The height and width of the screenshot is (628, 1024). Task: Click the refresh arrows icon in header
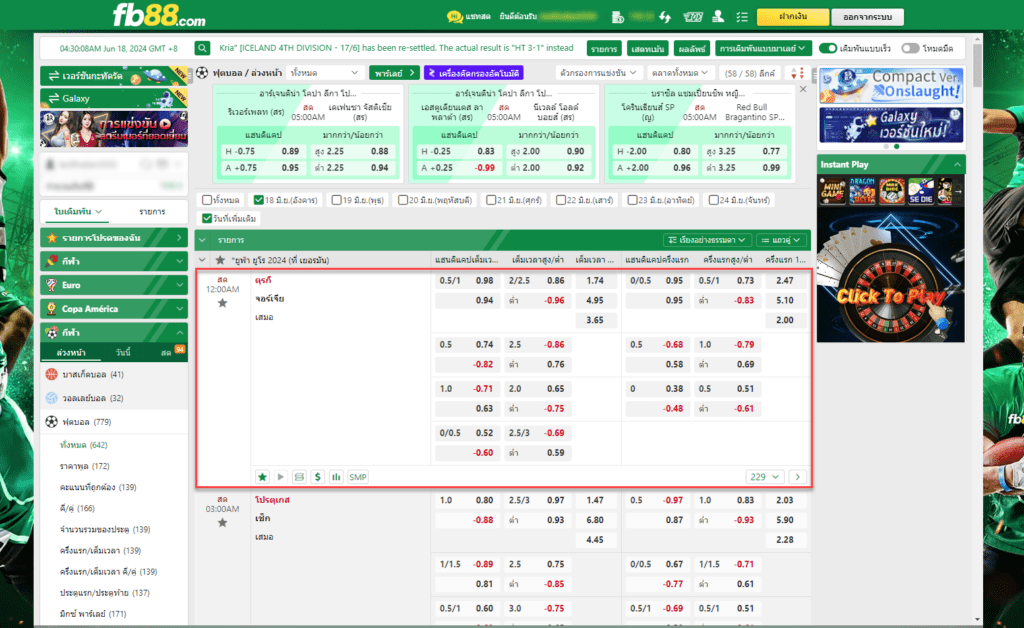(665, 17)
